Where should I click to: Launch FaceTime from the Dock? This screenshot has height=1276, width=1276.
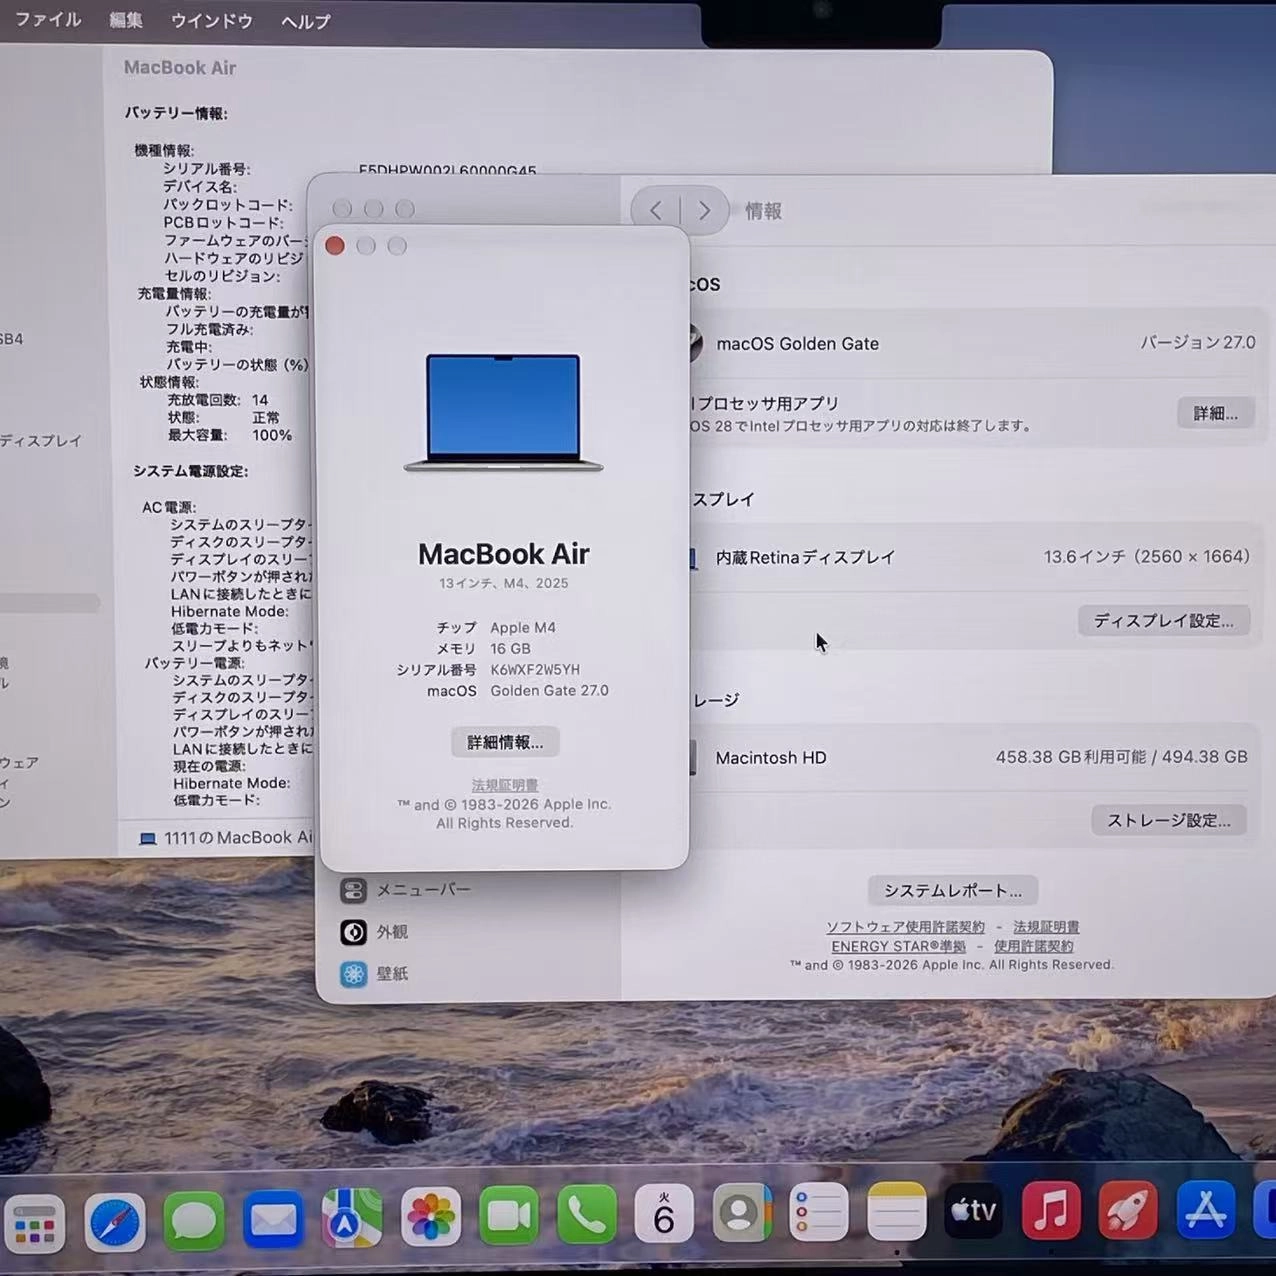(508, 1216)
